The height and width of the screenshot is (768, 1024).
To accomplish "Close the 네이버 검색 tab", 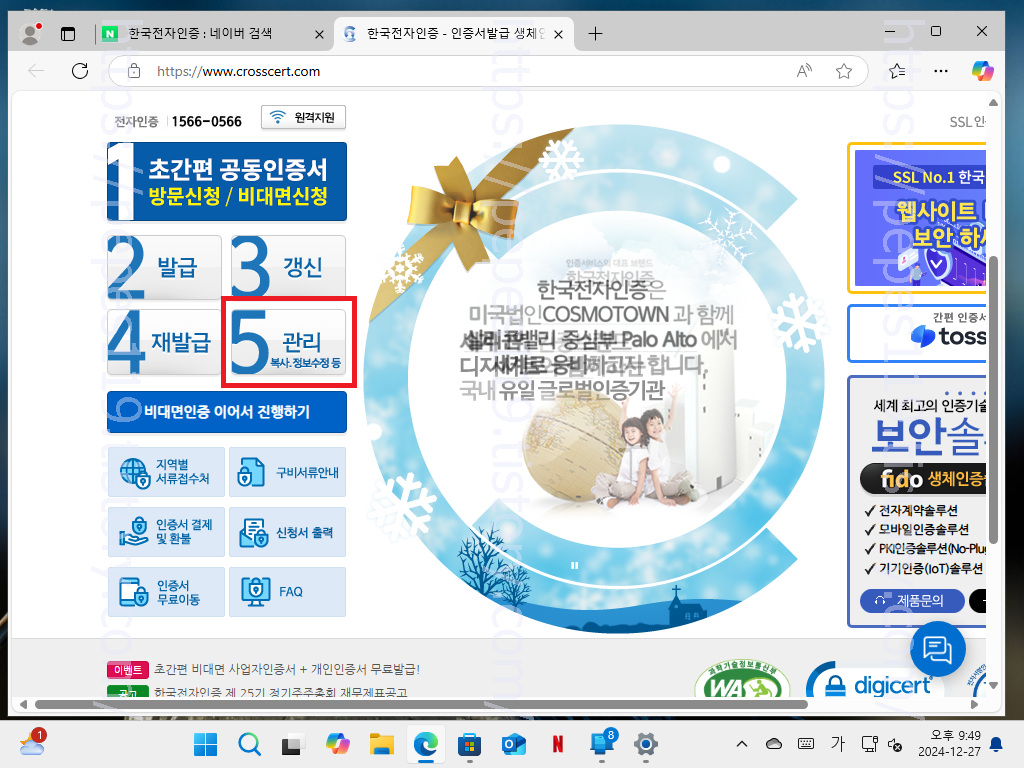I will (x=319, y=35).
